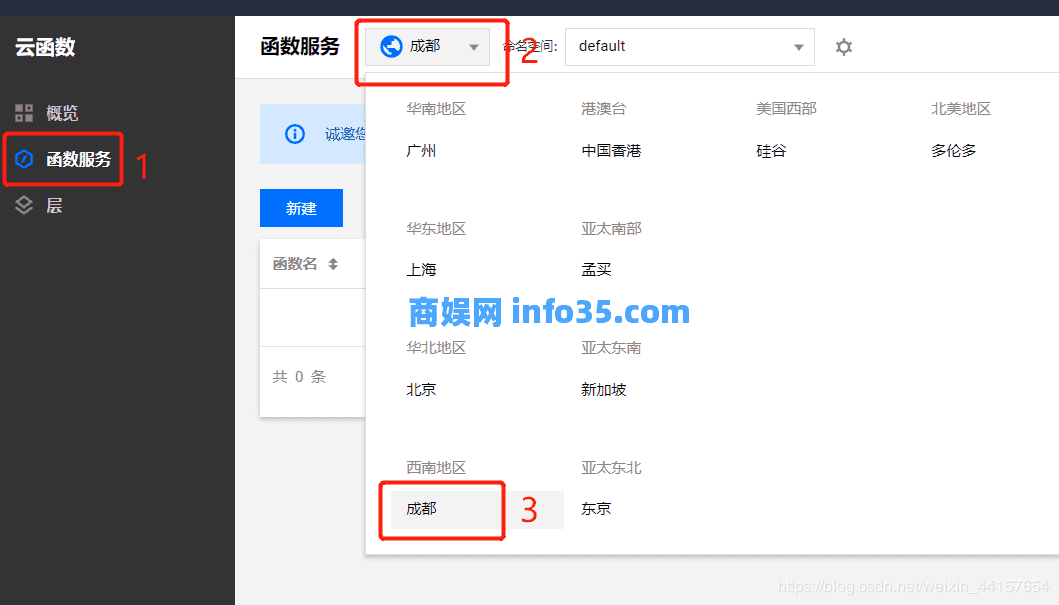Select 东京 under 亚太东北 region list

pyautogui.click(x=595, y=509)
